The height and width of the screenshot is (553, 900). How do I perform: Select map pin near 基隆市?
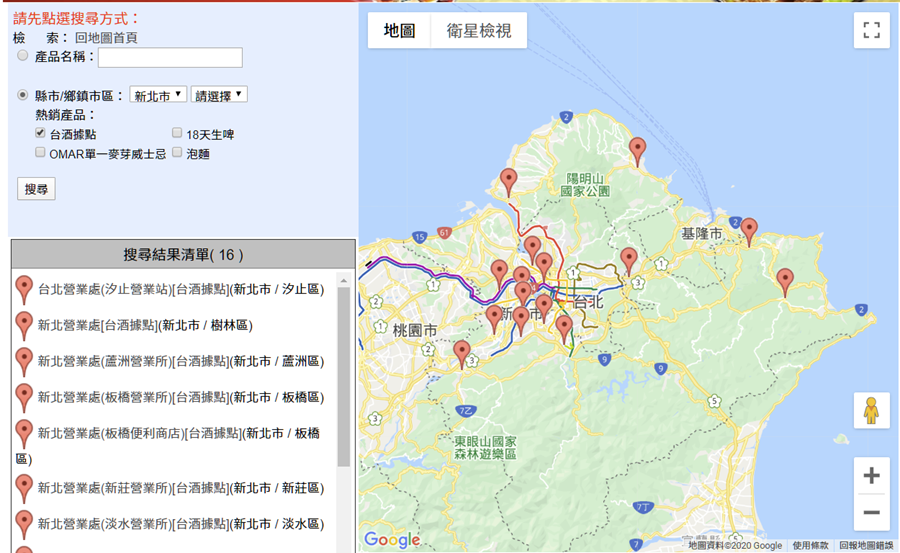point(748,231)
